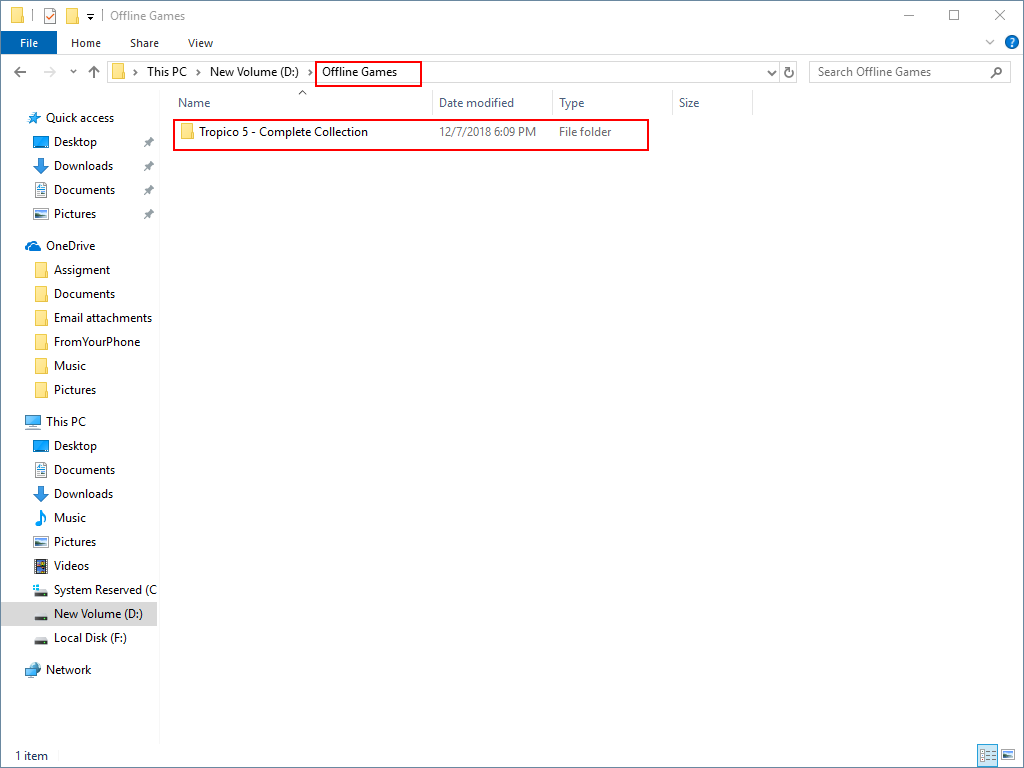Switch to the View ribbon tab
Screen dimensions: 1024x768
[200, 43]
